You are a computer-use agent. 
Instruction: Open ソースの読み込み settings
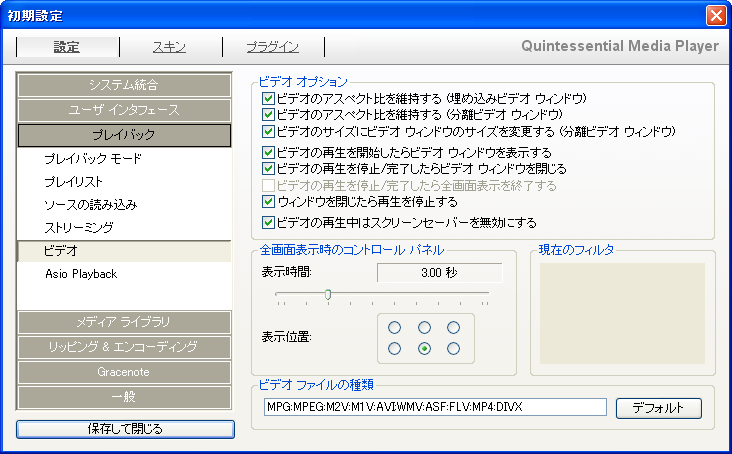click(x=90, y=205)
